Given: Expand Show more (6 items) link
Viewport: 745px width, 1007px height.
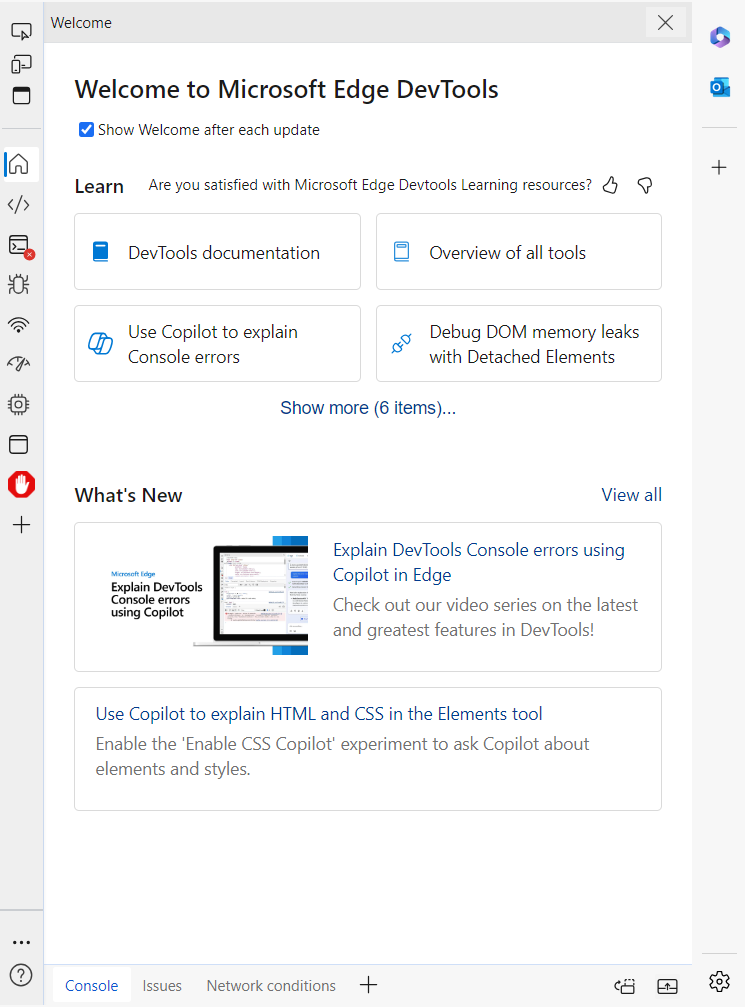Looking at the screenshot, I should point(368,408).
